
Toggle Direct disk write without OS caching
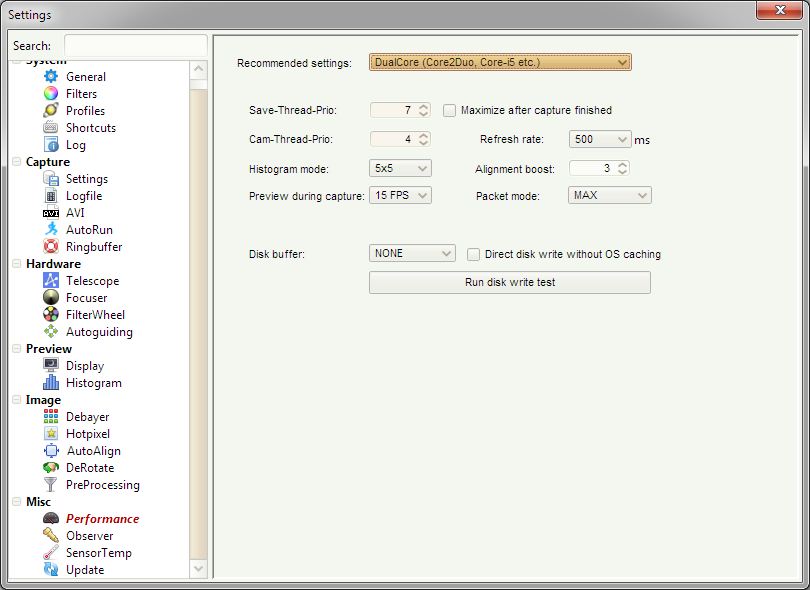click(x=473, y=254)
